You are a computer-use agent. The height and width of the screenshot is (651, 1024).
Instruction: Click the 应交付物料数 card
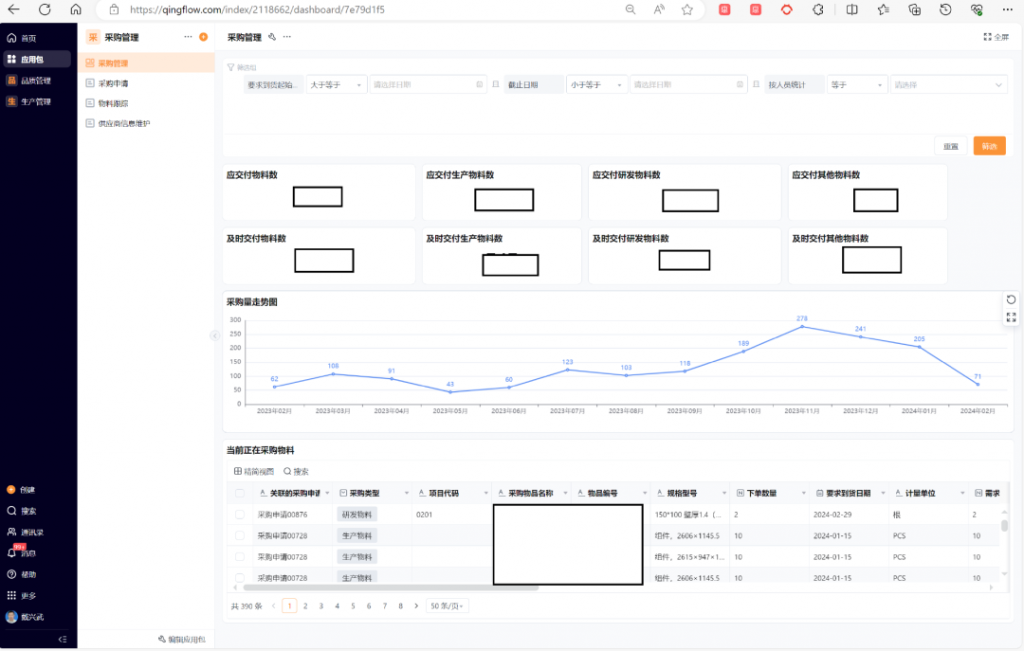point(319,192)
